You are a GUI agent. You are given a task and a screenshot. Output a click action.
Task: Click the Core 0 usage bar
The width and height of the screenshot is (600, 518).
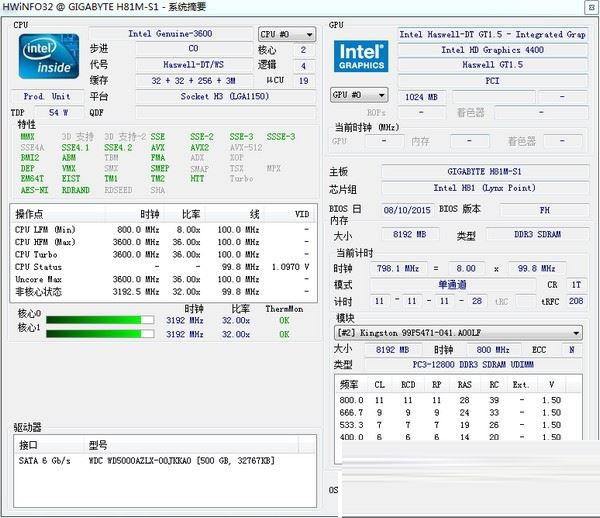coord(100,320)
